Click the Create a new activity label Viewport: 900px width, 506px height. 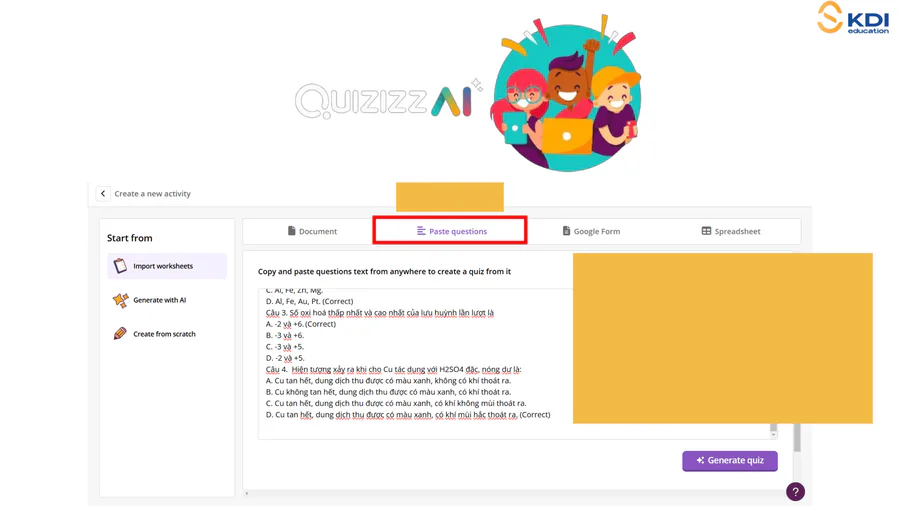click(153, 194)
